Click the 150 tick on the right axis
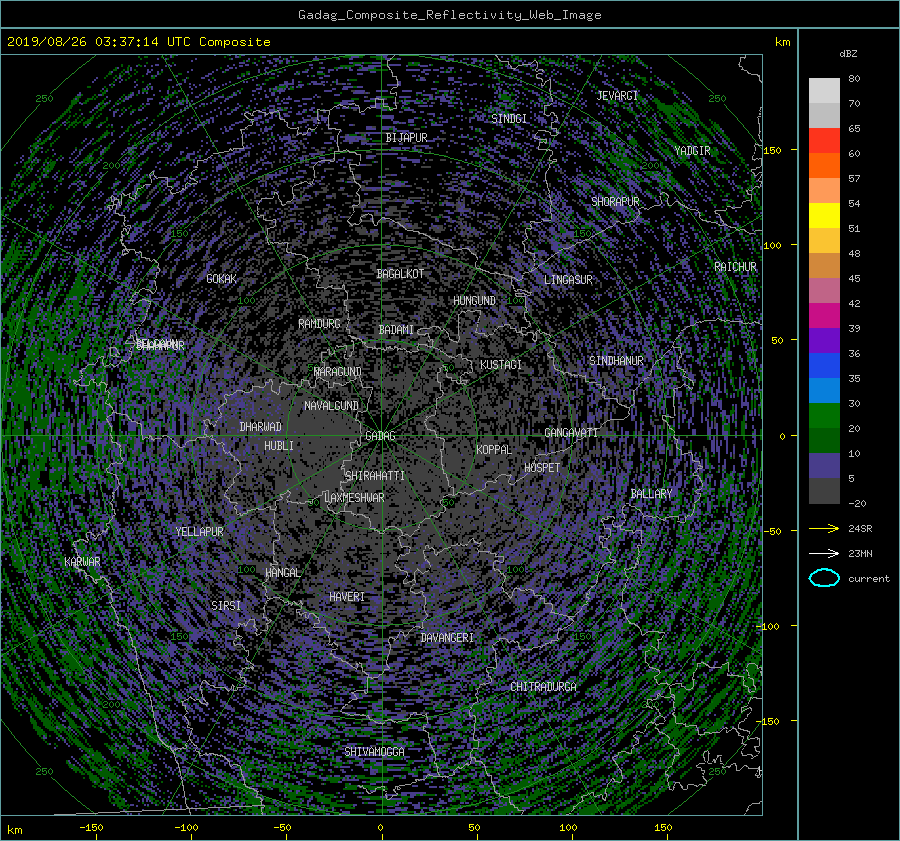 coord(772,150)
